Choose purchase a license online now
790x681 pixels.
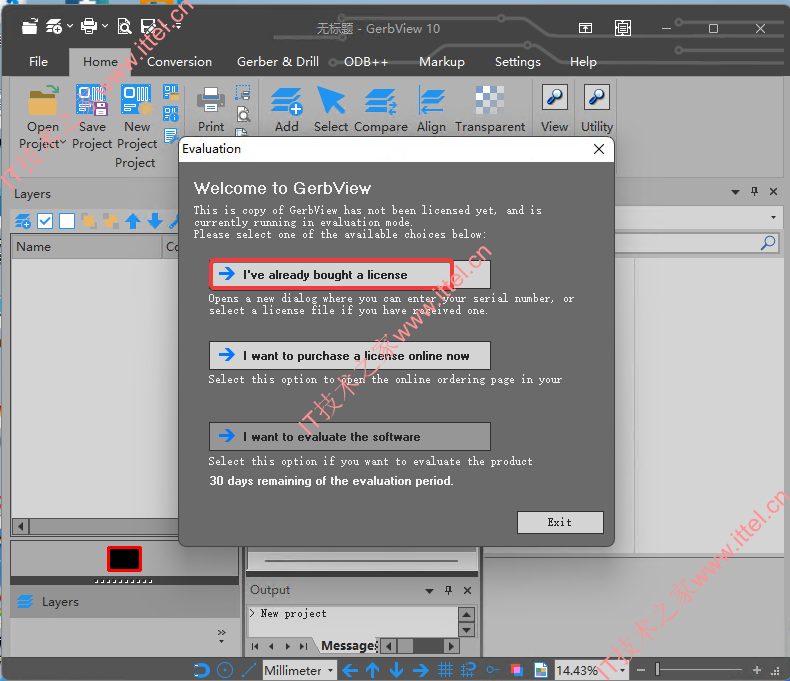point(350,356)
